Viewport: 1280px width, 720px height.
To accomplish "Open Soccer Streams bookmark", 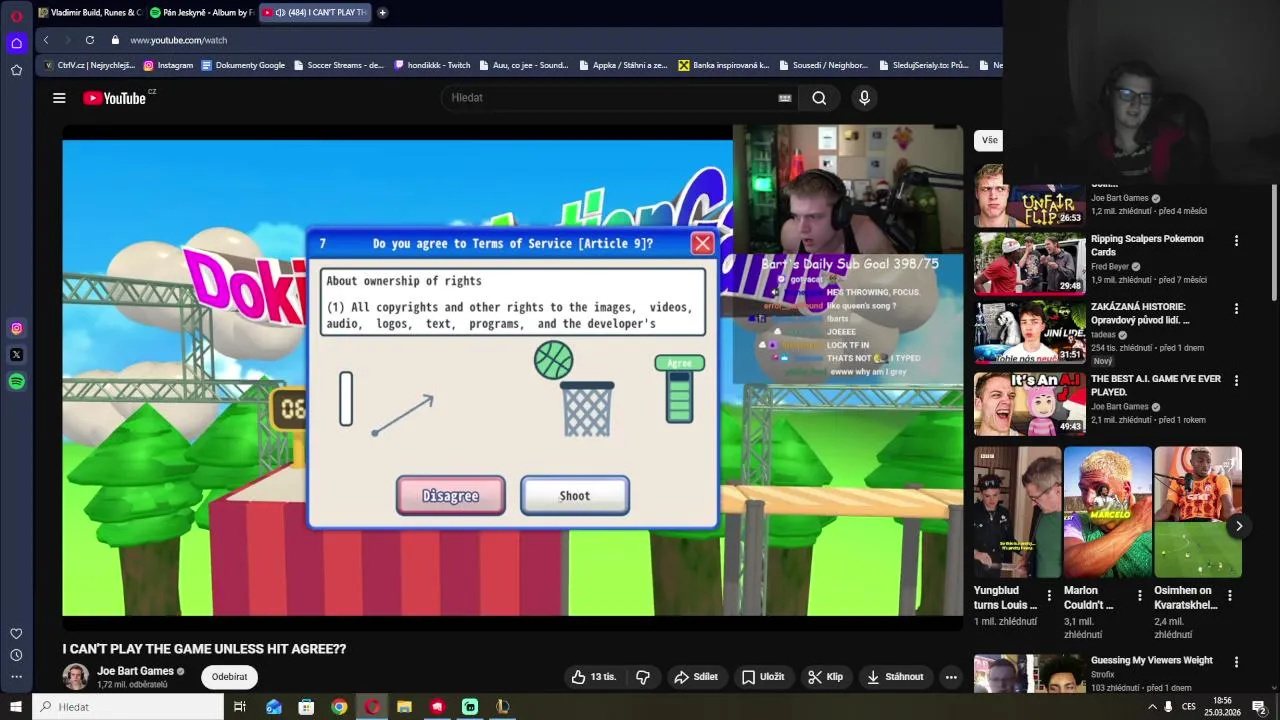I will click(338, 65).
